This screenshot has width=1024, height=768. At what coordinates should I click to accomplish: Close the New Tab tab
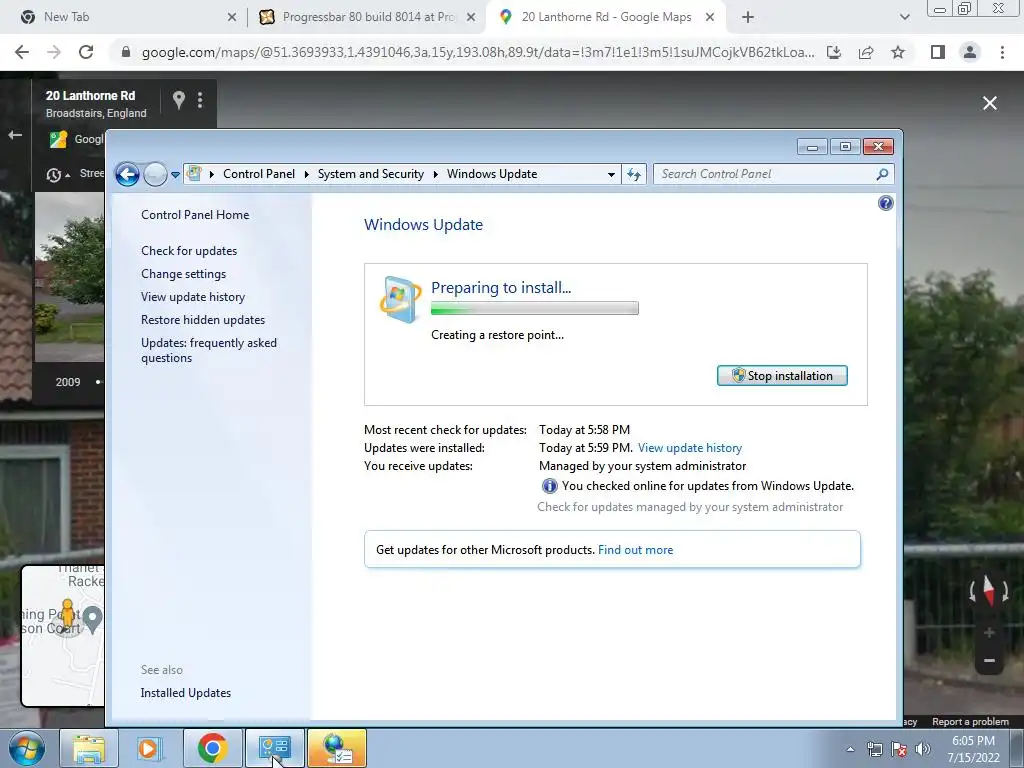[232, 18]
